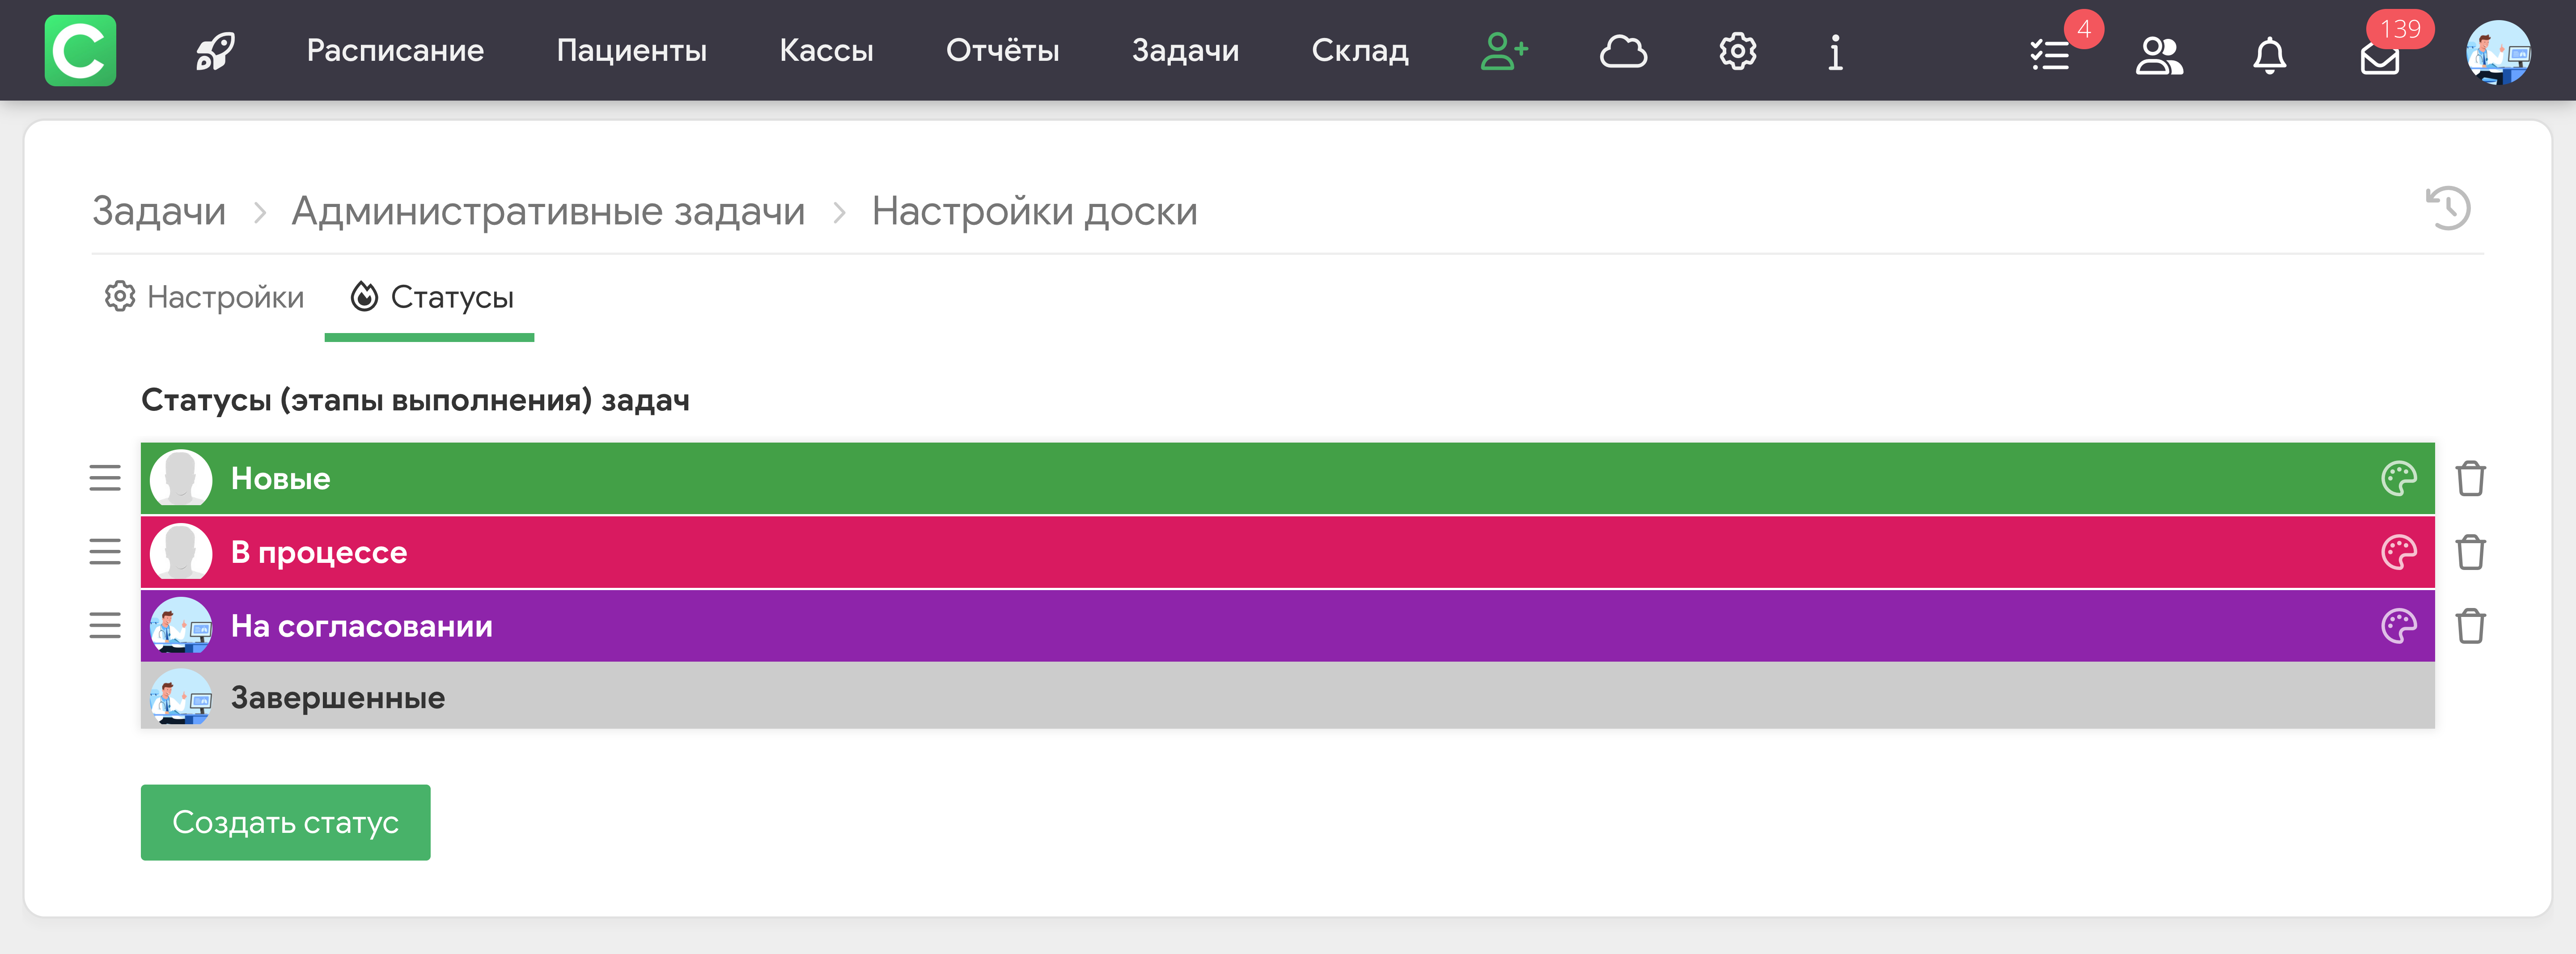Go to Административные задачи breadcrumb

click(x=548, y=211)
